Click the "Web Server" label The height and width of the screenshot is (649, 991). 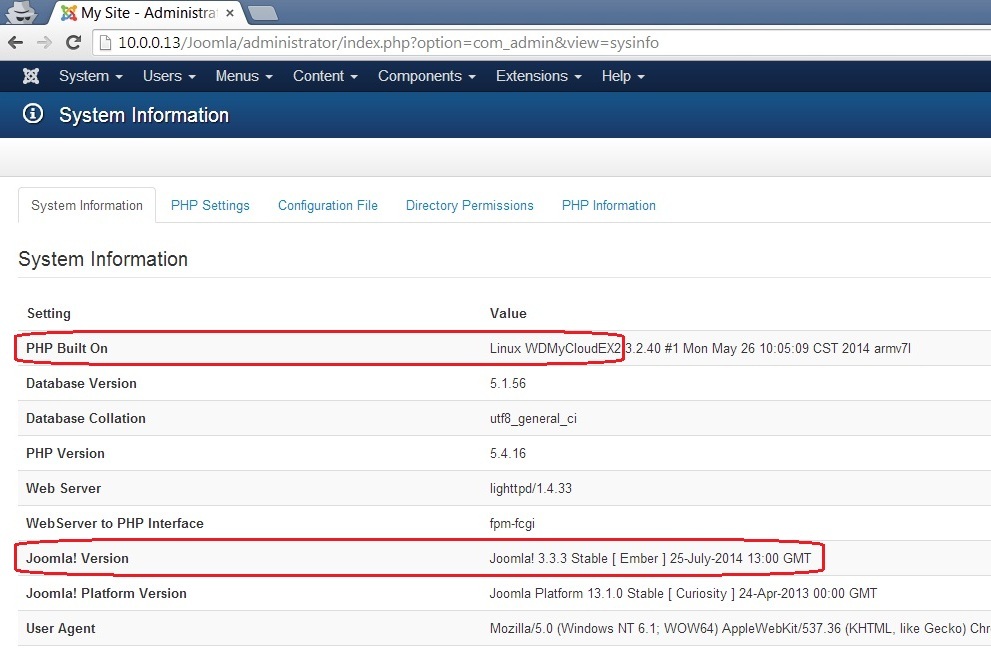[64, 488]
